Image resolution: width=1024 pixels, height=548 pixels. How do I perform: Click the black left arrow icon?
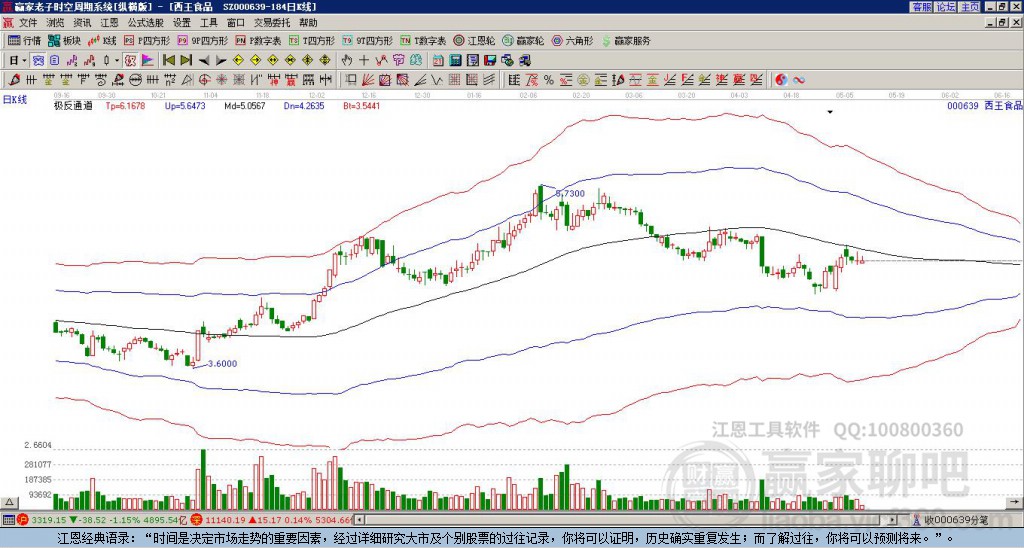coord(204,61)
